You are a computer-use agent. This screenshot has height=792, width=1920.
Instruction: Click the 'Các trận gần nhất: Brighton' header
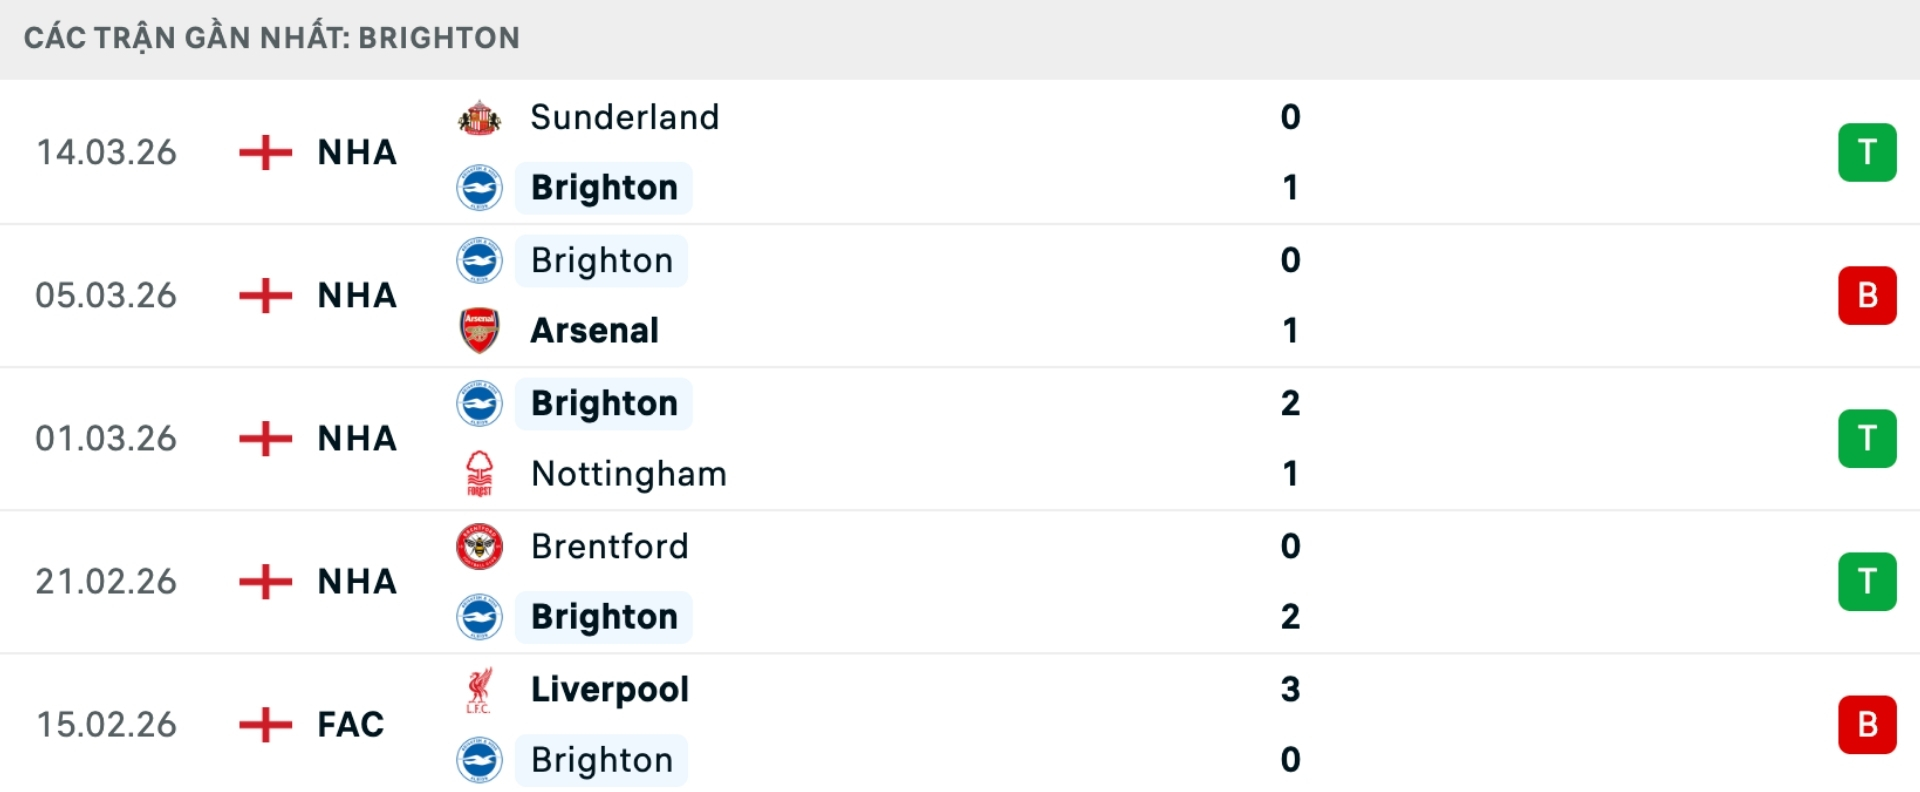(x=271, y=38)
